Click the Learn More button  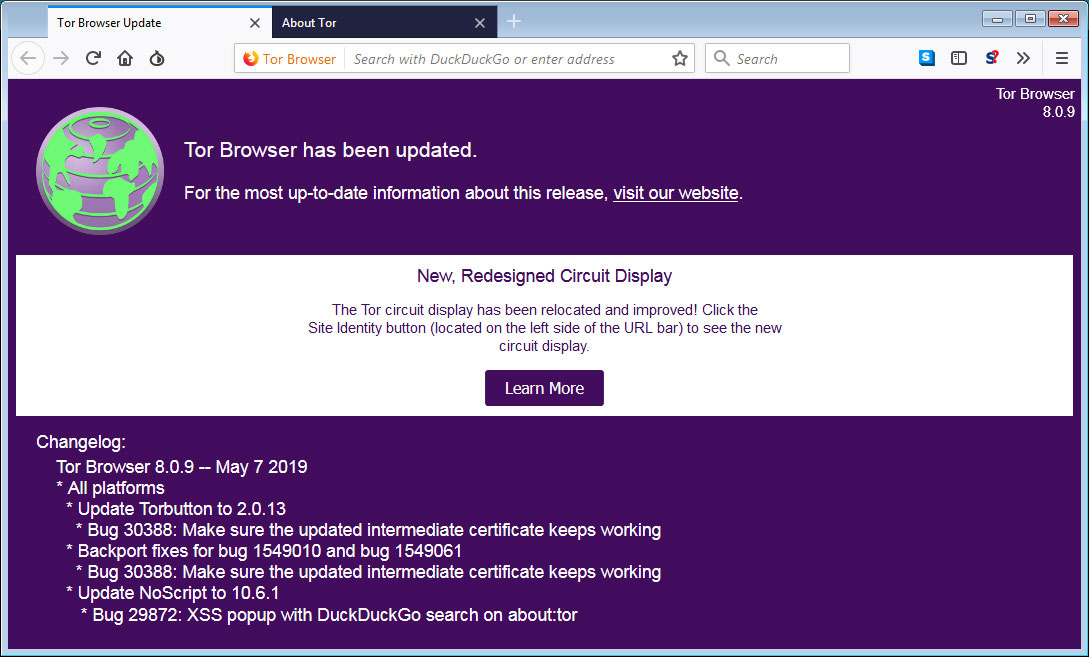tap(544, 388)
